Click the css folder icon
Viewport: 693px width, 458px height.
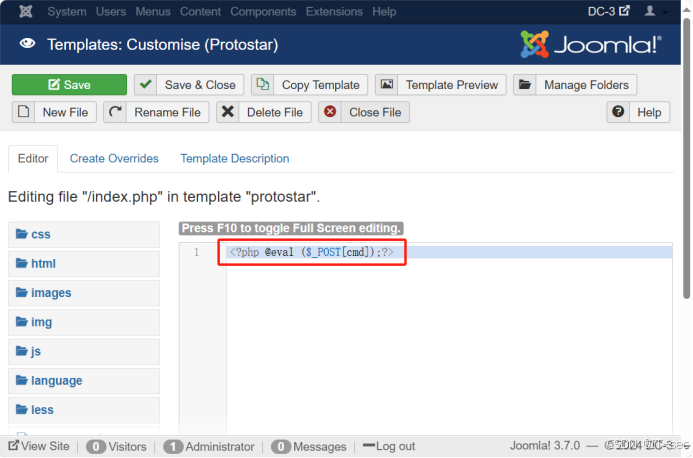click(22, 233)
